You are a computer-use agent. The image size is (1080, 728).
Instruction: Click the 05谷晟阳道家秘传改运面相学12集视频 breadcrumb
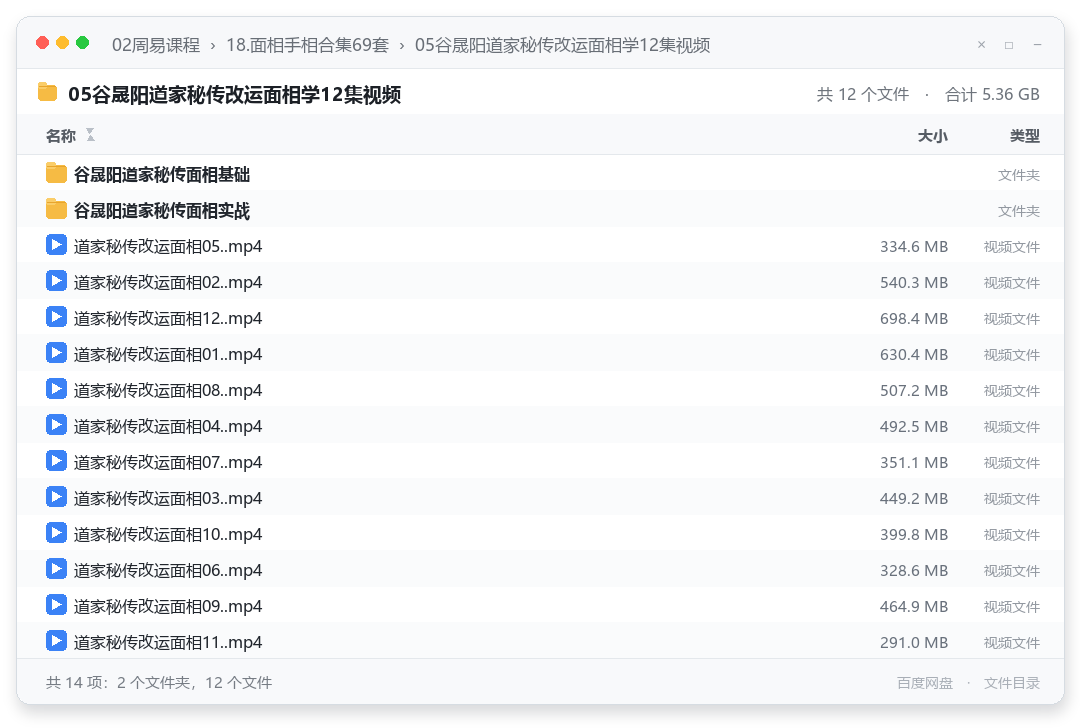(562, 45)
